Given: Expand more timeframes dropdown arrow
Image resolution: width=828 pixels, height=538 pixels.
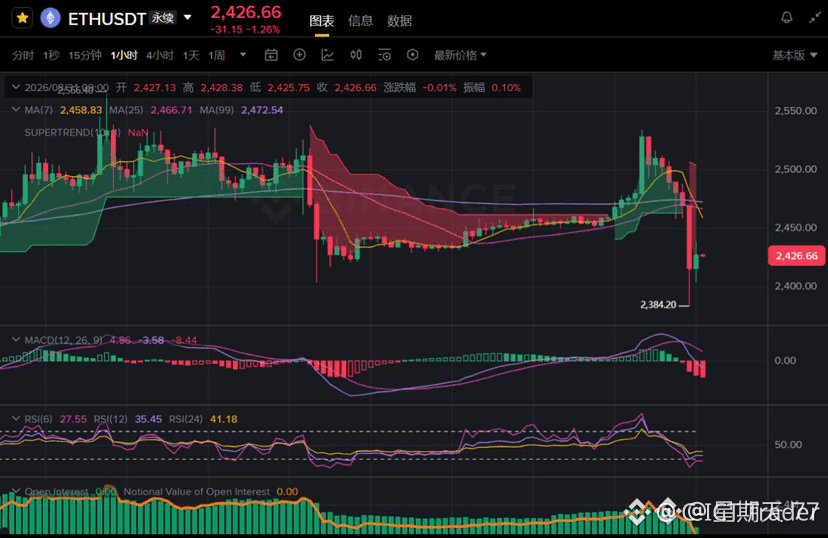Looking at the screenshot, I should point(243,54).
